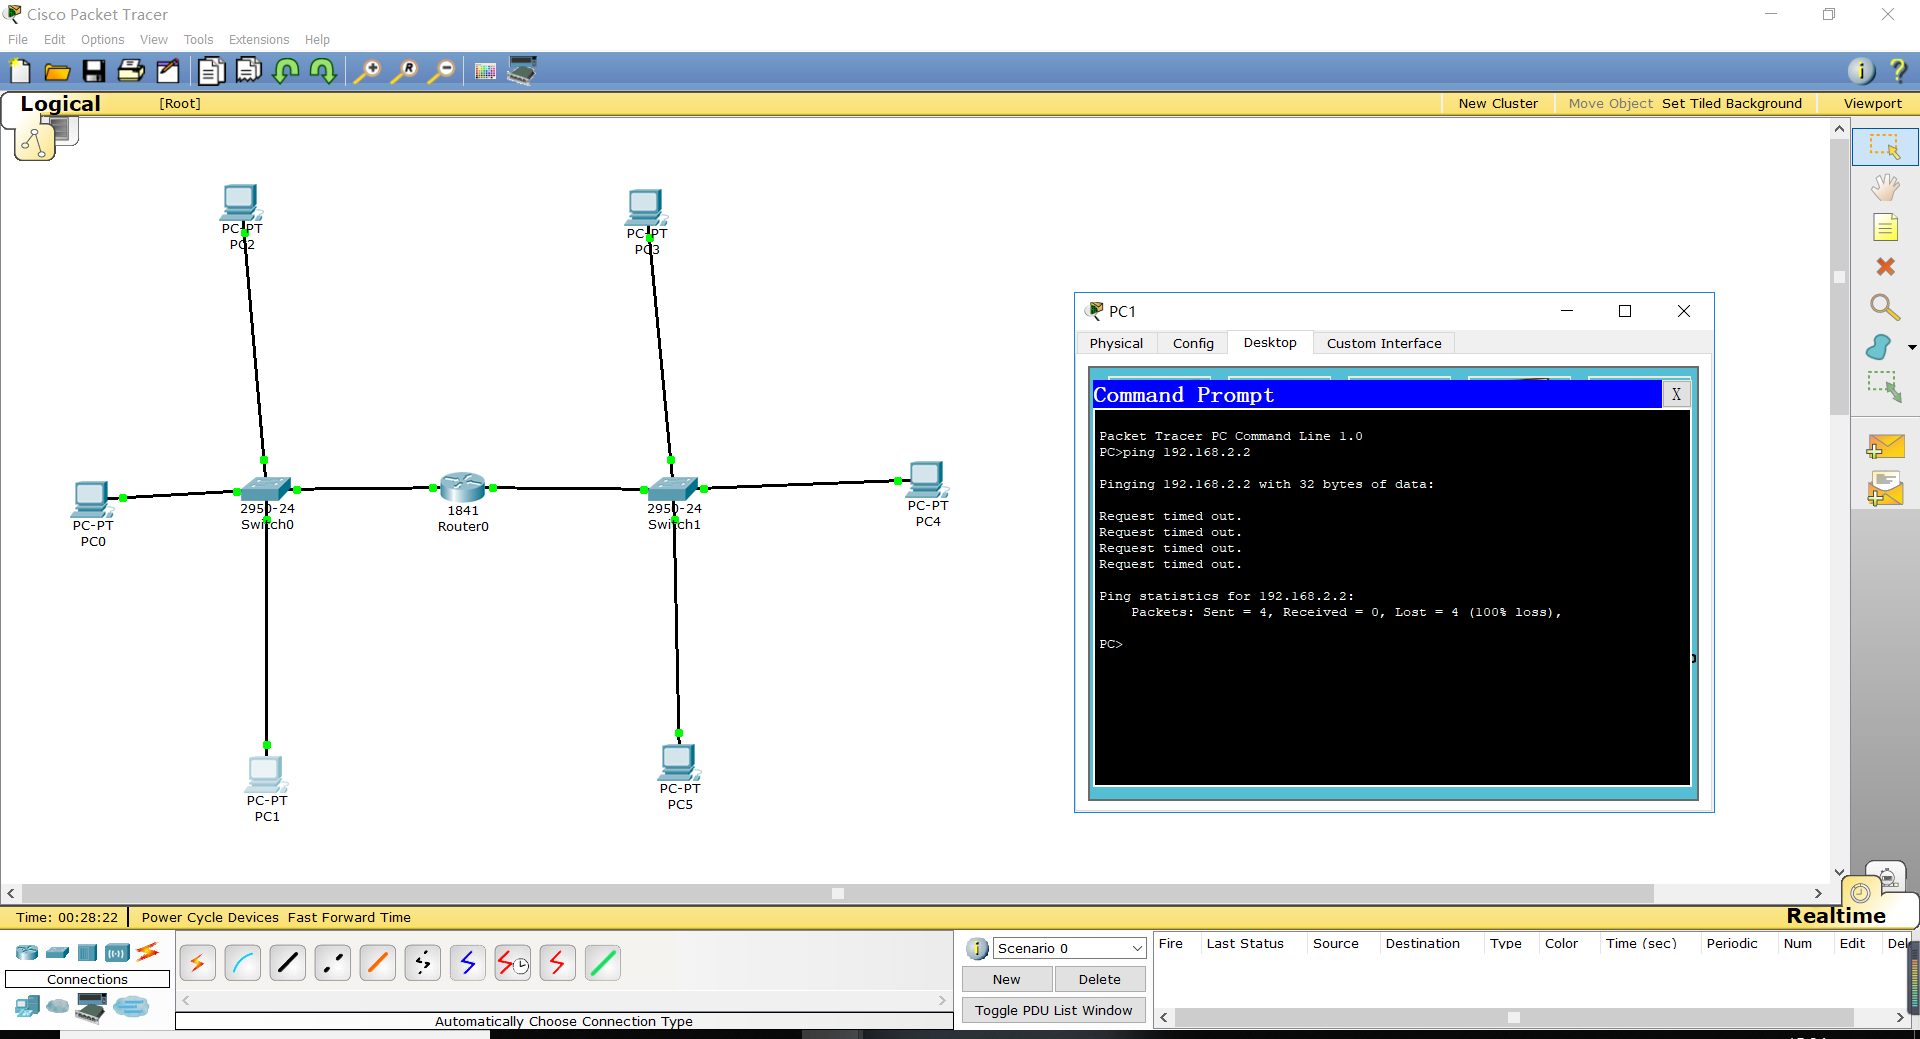Select the copper straight-through cable
Screen dimensions: 1920x1039
(288, 963)
